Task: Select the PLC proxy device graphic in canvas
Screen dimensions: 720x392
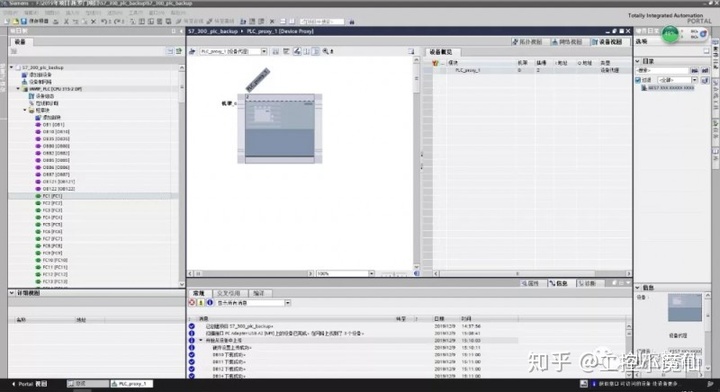Action: 280,129
